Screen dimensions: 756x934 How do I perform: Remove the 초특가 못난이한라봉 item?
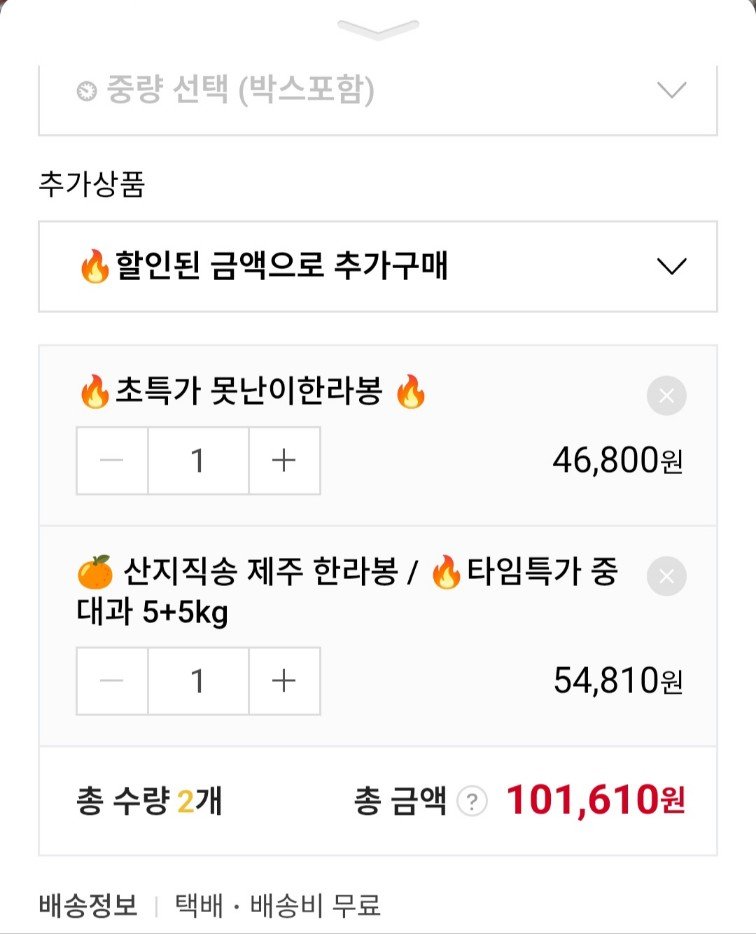(666, 397)
